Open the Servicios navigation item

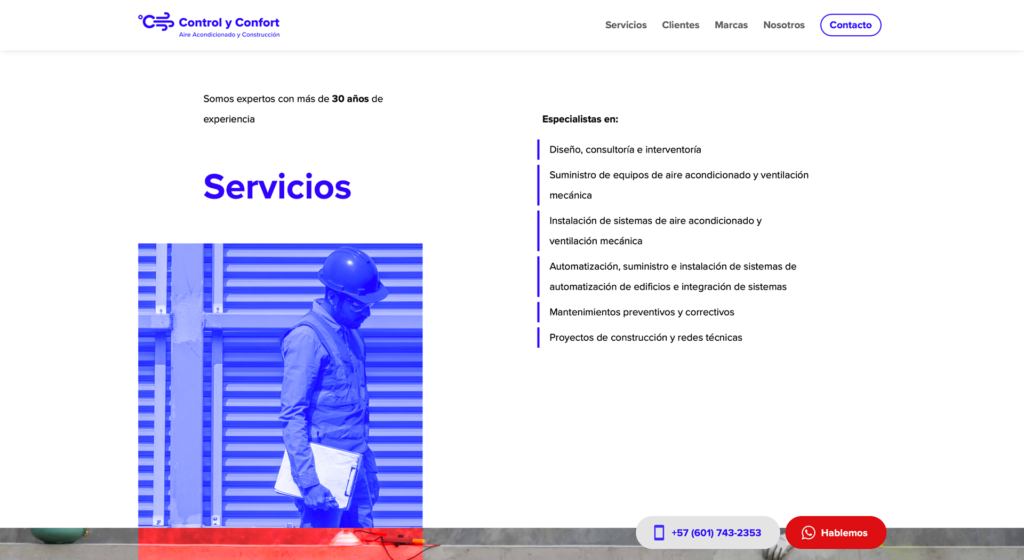(625, 25)
